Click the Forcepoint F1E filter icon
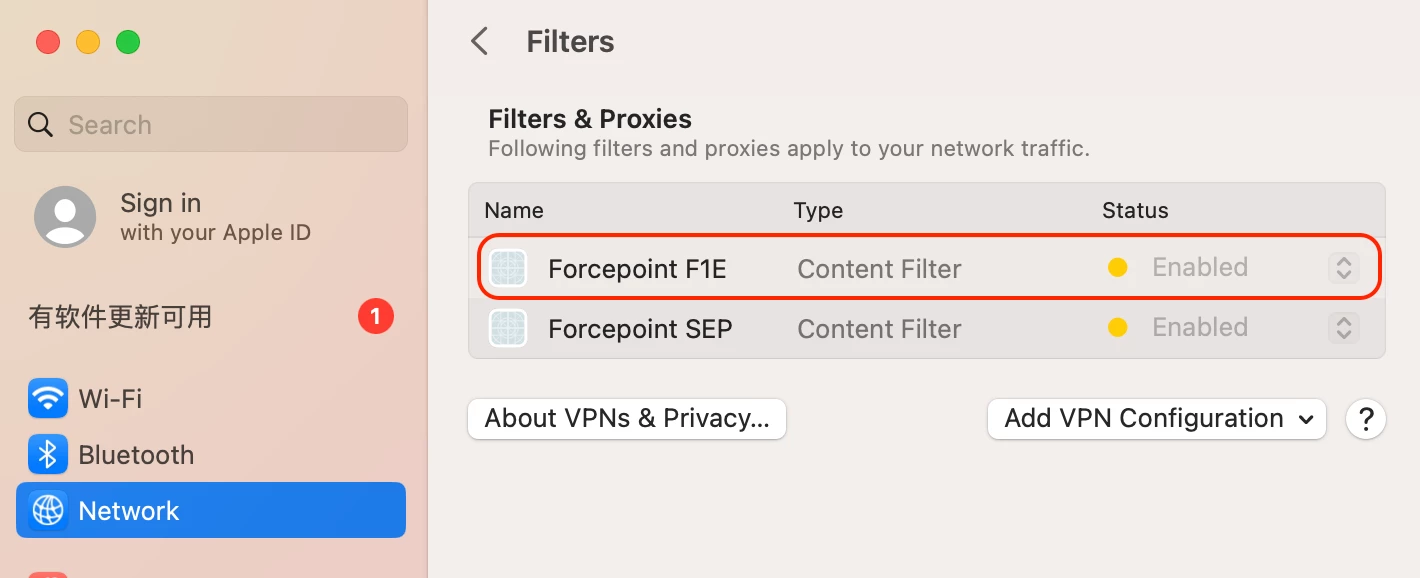Viewport: 1420px width, 578px height. pos(508,268)
